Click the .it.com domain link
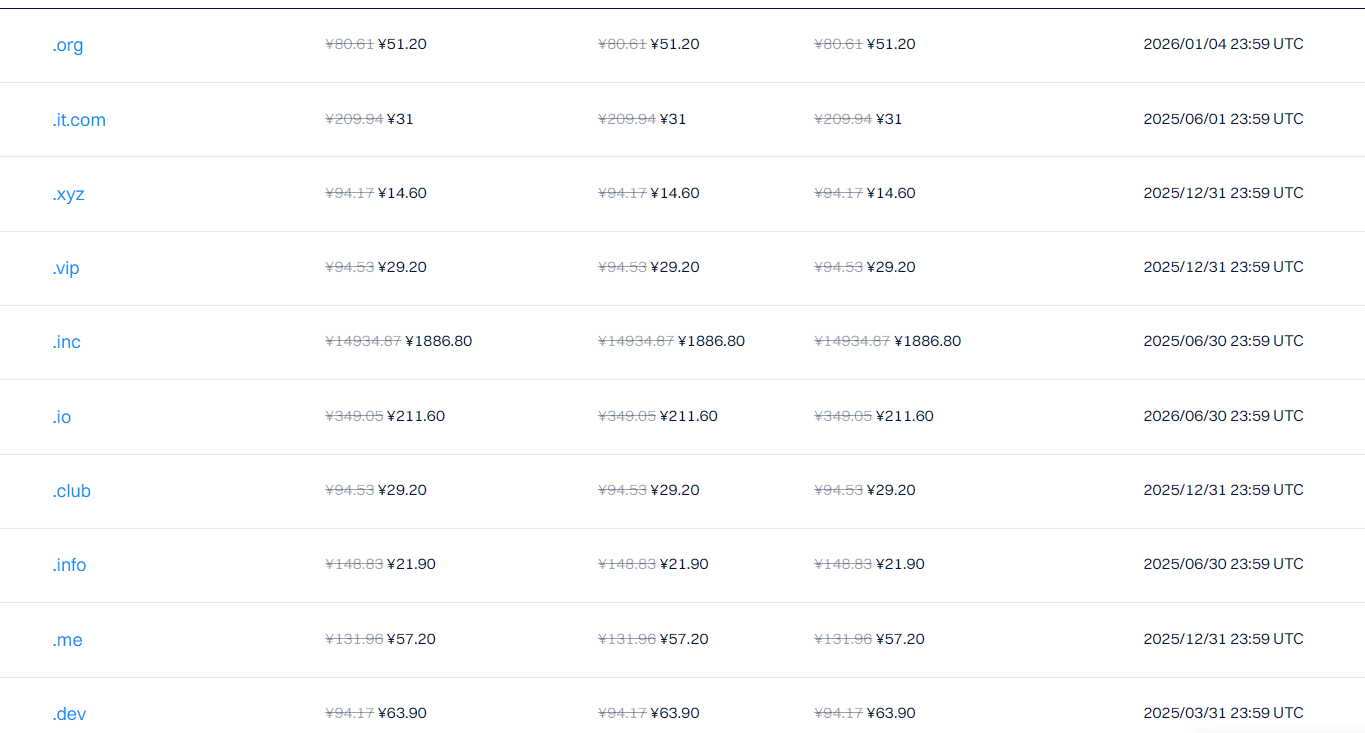The image size is (1365, 733). click(79, 120)
